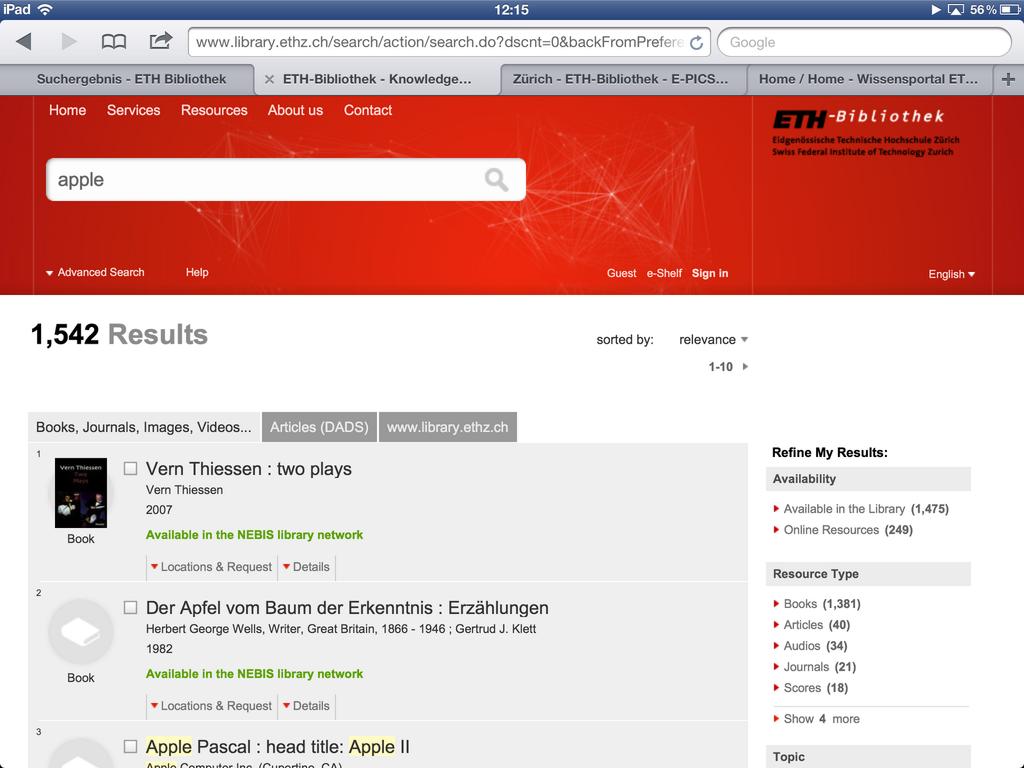Show 4 more resource types
Viewport: 1024px width, 768px height.
pos(816,718)
